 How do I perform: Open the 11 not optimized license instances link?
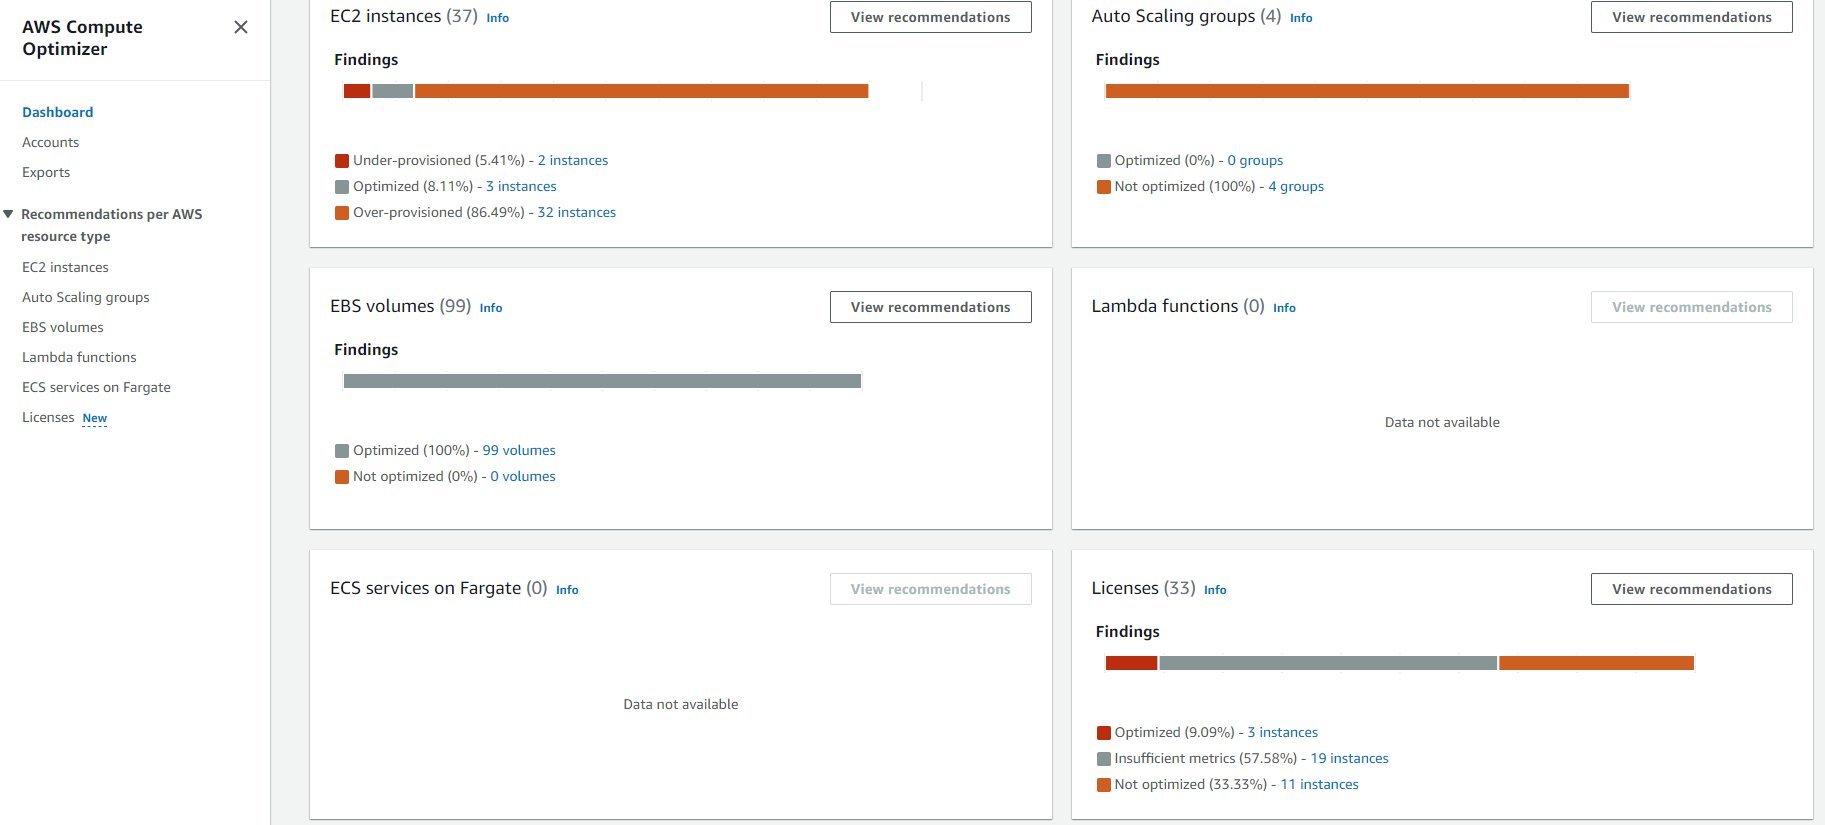[1320, 784]
